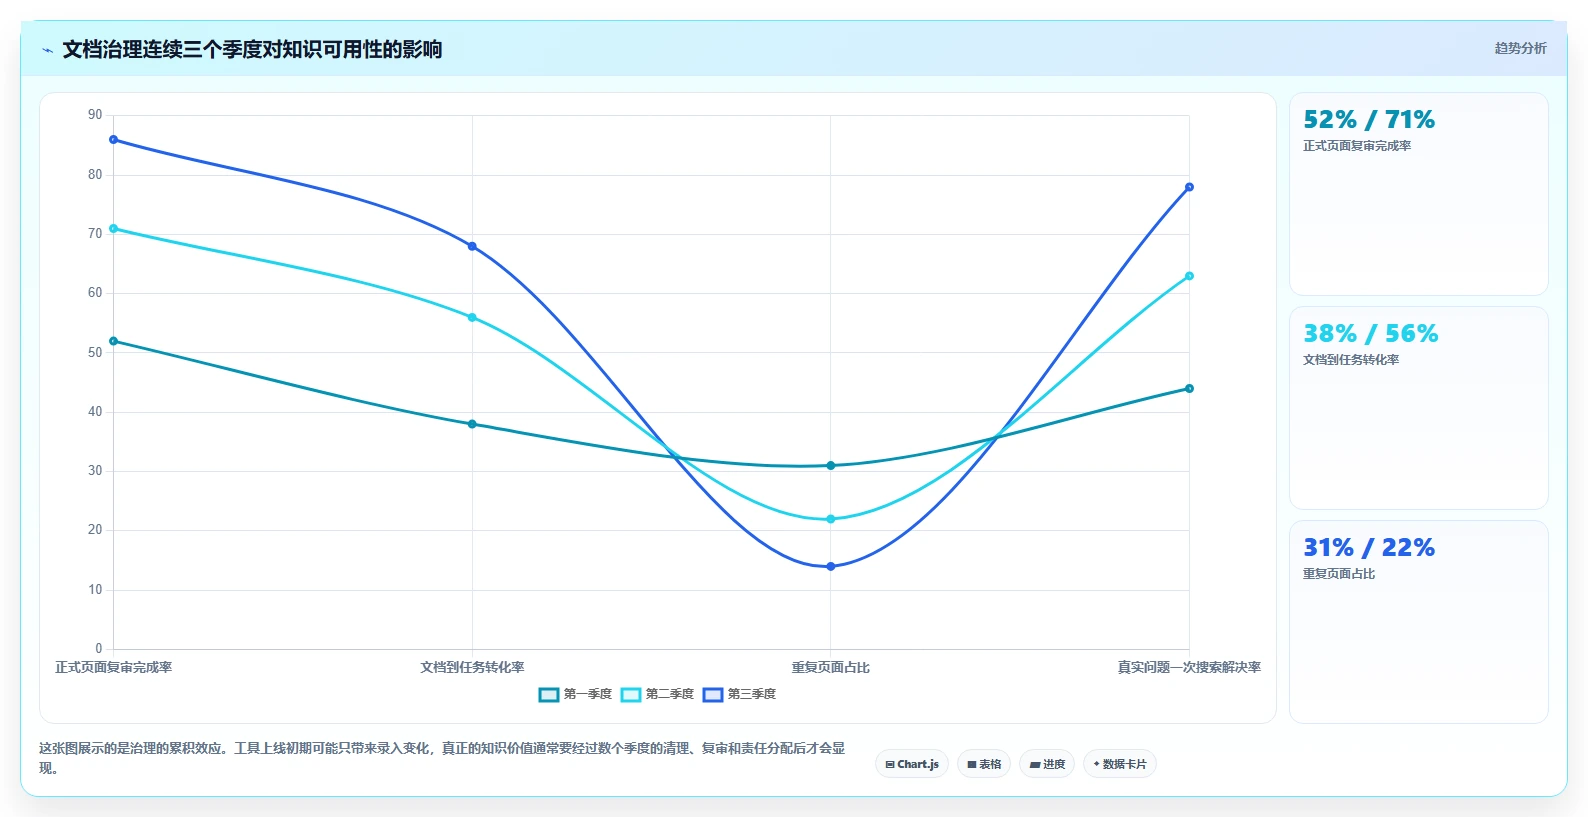Click 第一季度 data point at 正式页面复审完成率 (52)
The height and width of the screenshot is (817, 1588).
click(113, 341)
